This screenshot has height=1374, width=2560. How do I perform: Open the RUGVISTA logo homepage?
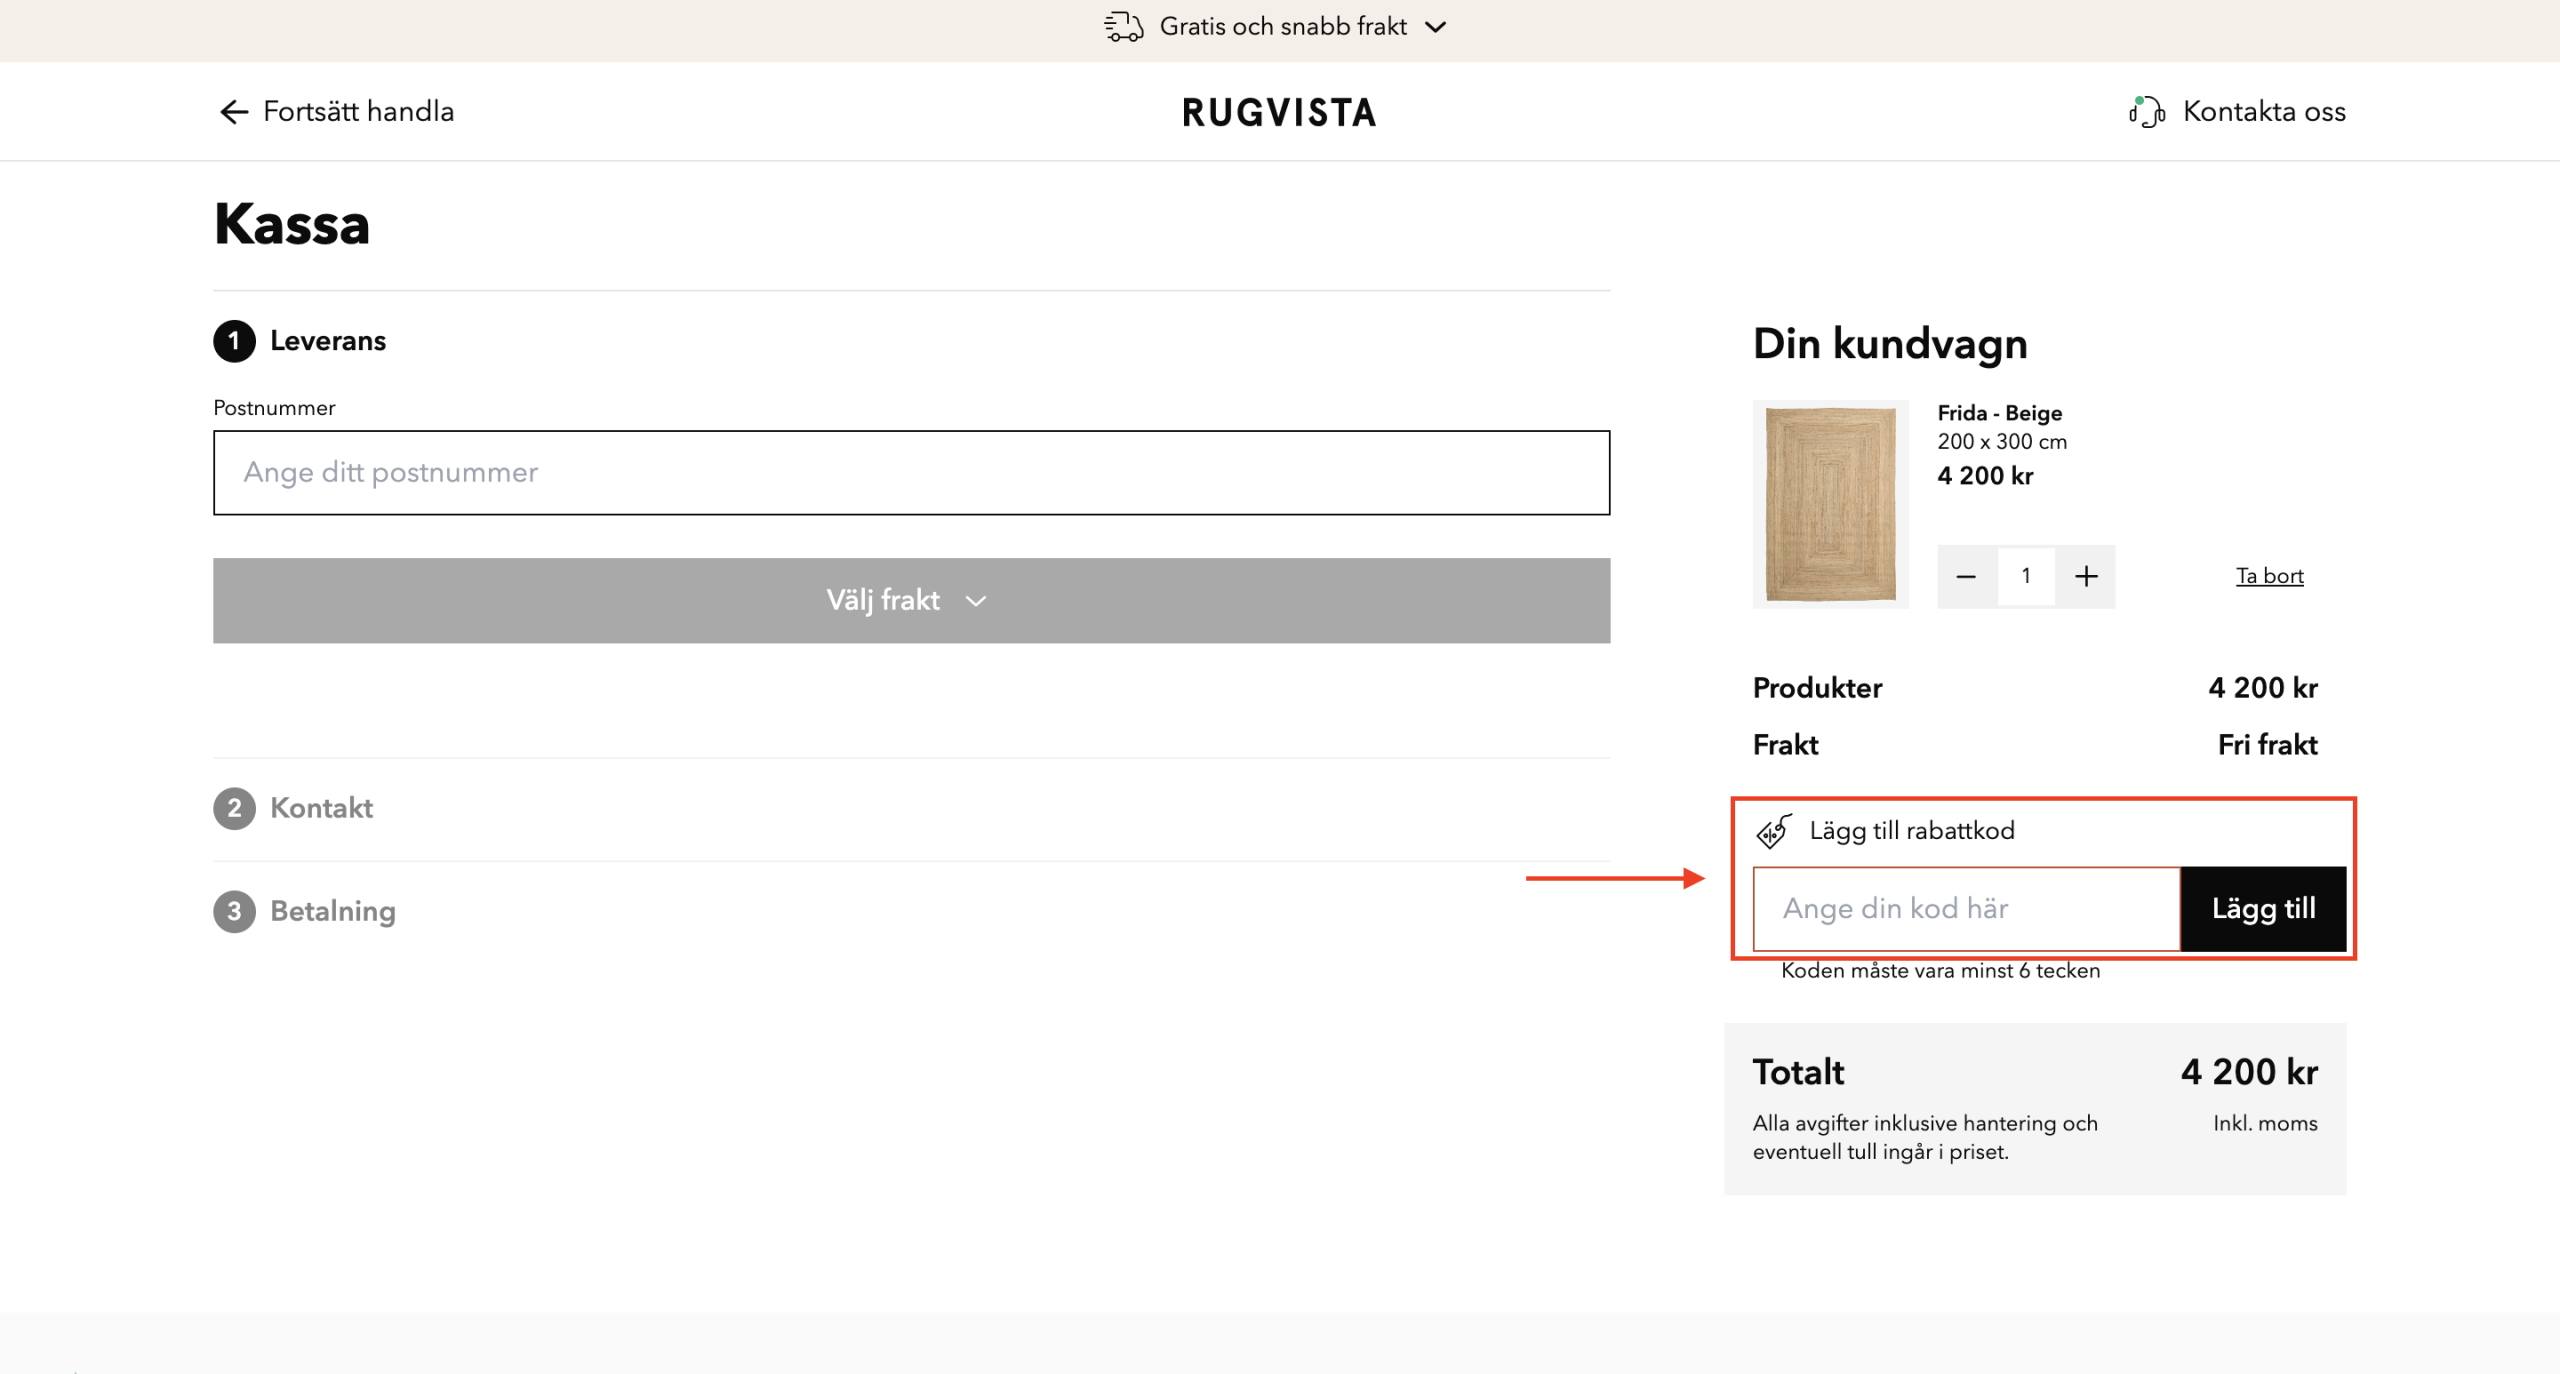click(x=1279, y=112)
